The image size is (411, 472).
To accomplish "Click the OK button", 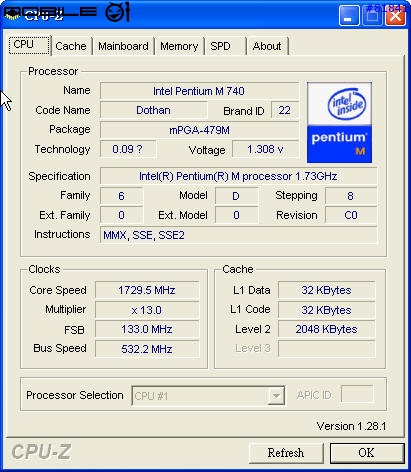I will [367, 453].
